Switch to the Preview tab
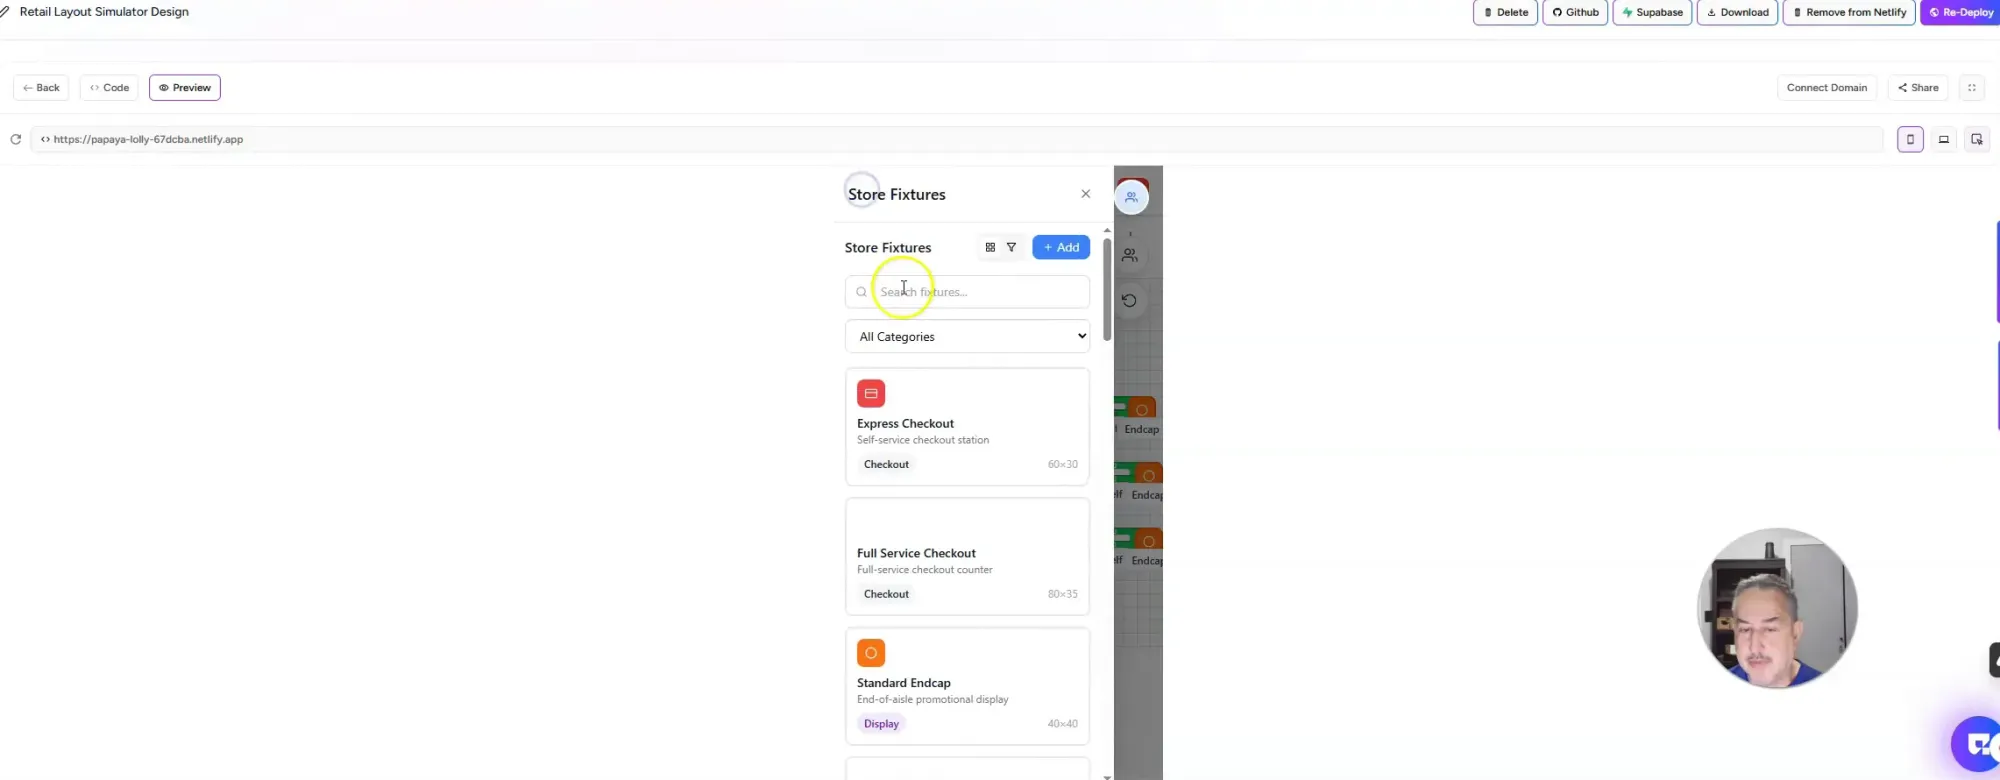 [x=185, y=88]
